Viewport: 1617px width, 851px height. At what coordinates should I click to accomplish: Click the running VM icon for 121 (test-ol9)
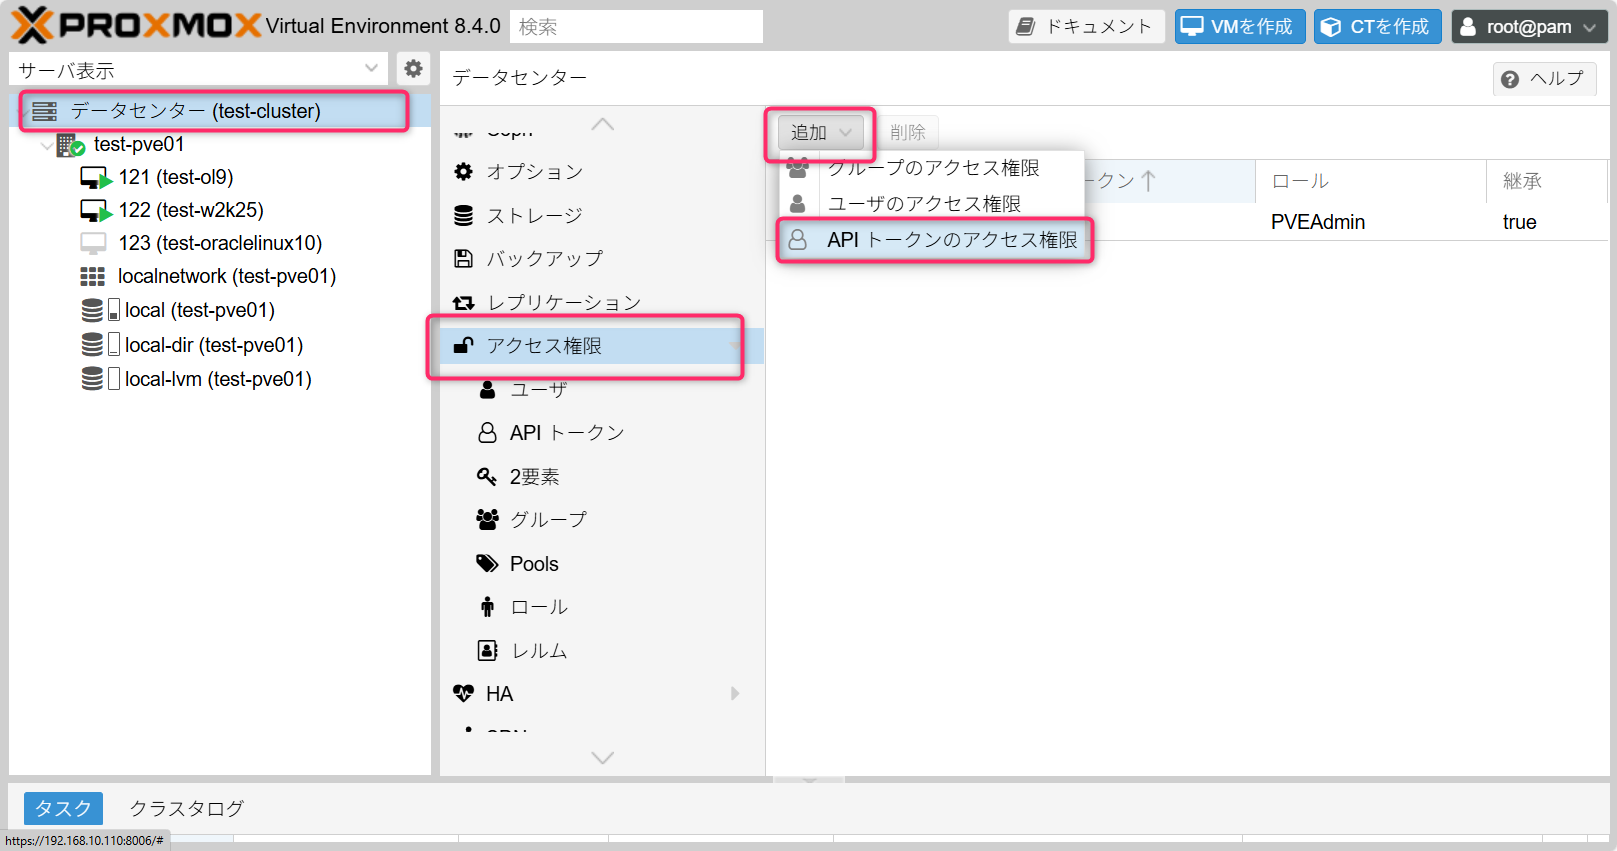pyautogui.click(x=96, y=178)
